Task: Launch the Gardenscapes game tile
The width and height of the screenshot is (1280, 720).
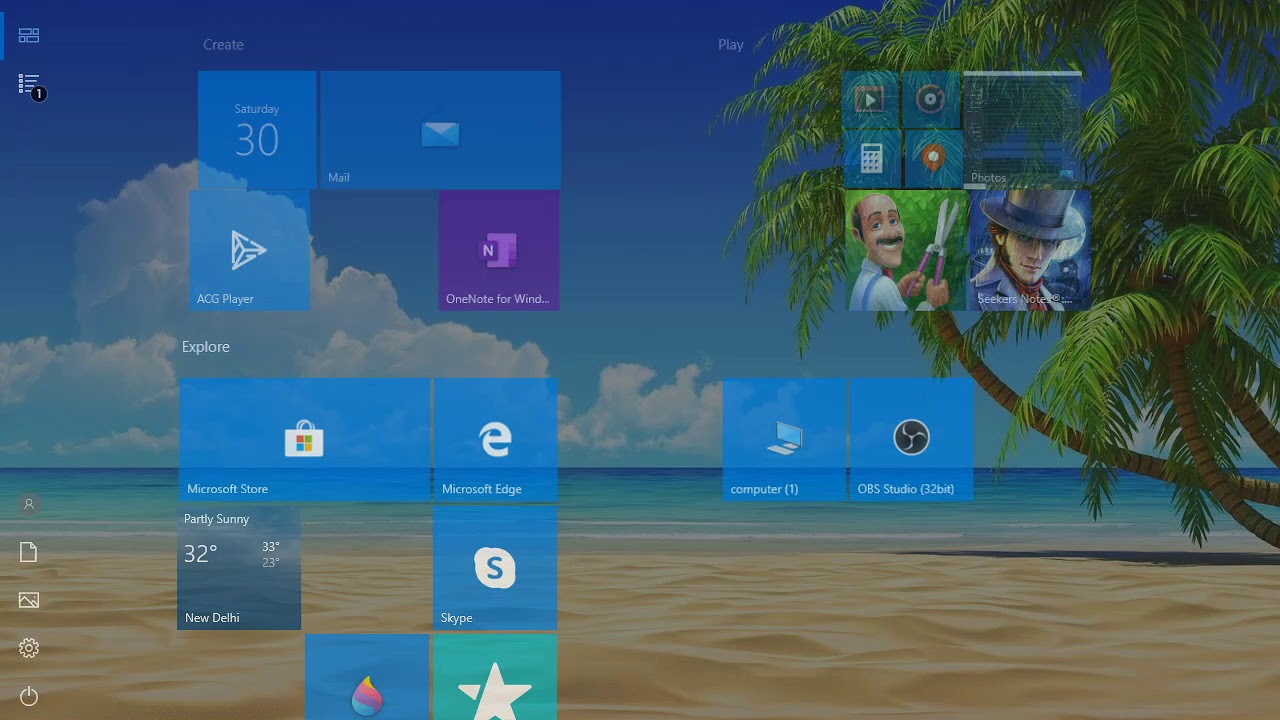Action: [x=906, y=250]
